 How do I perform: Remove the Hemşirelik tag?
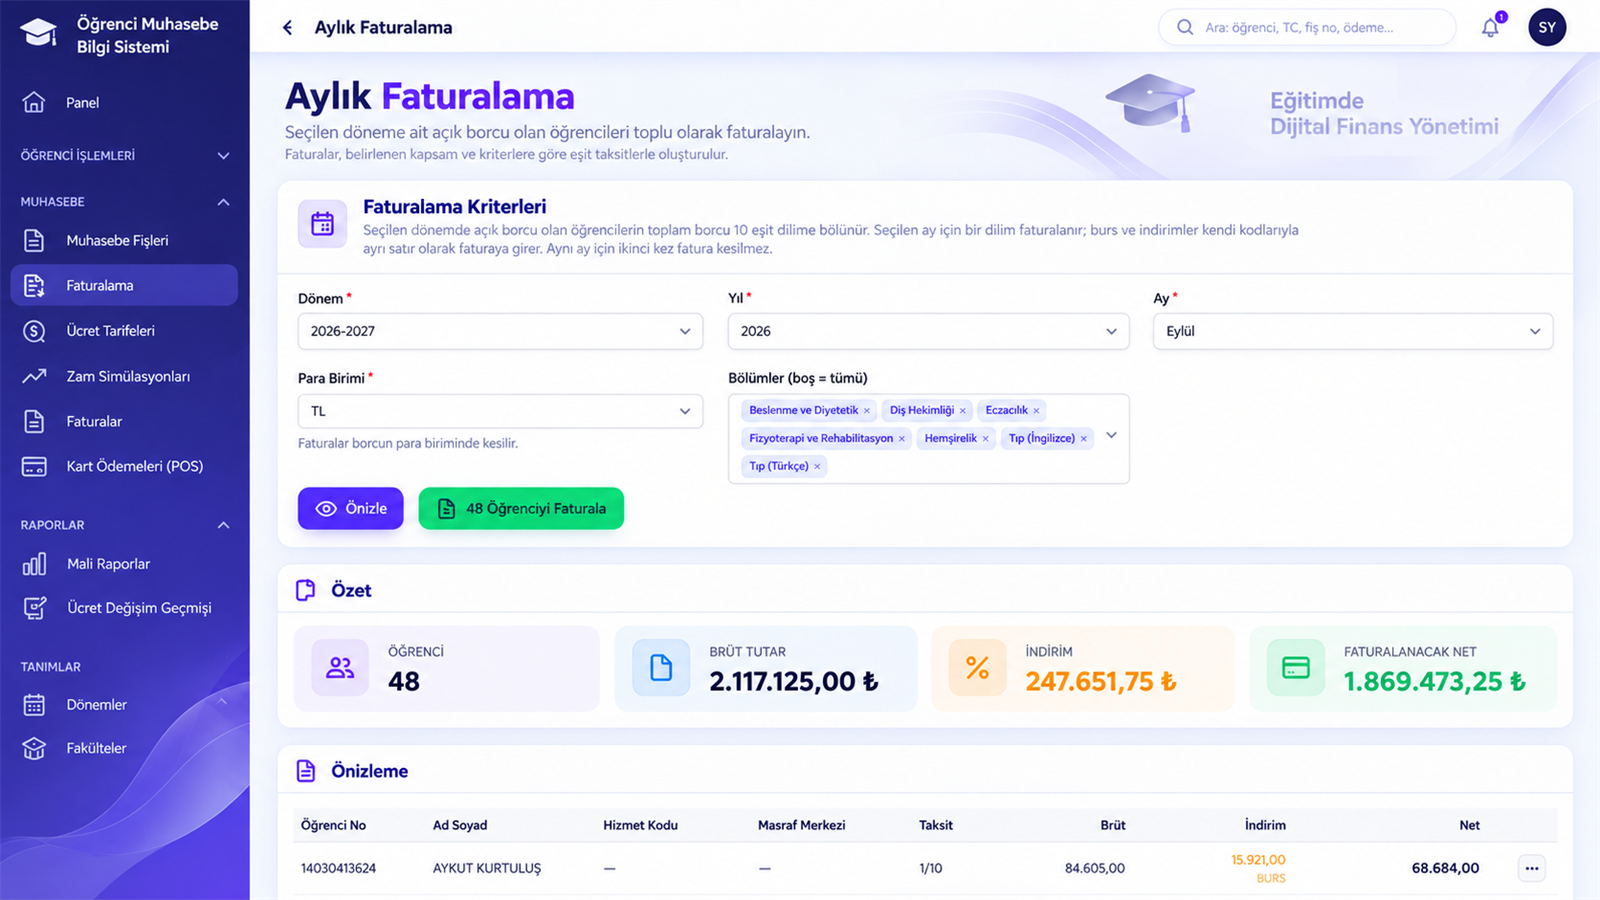pos(986,439)
